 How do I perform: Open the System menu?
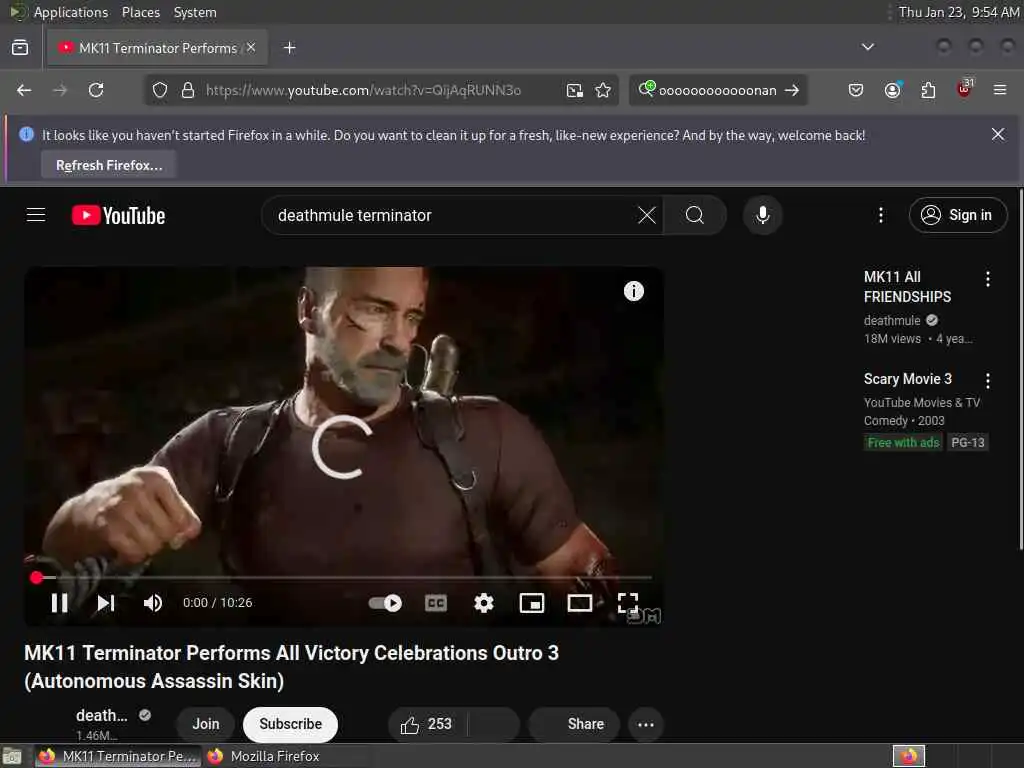[x=195, y=12]
